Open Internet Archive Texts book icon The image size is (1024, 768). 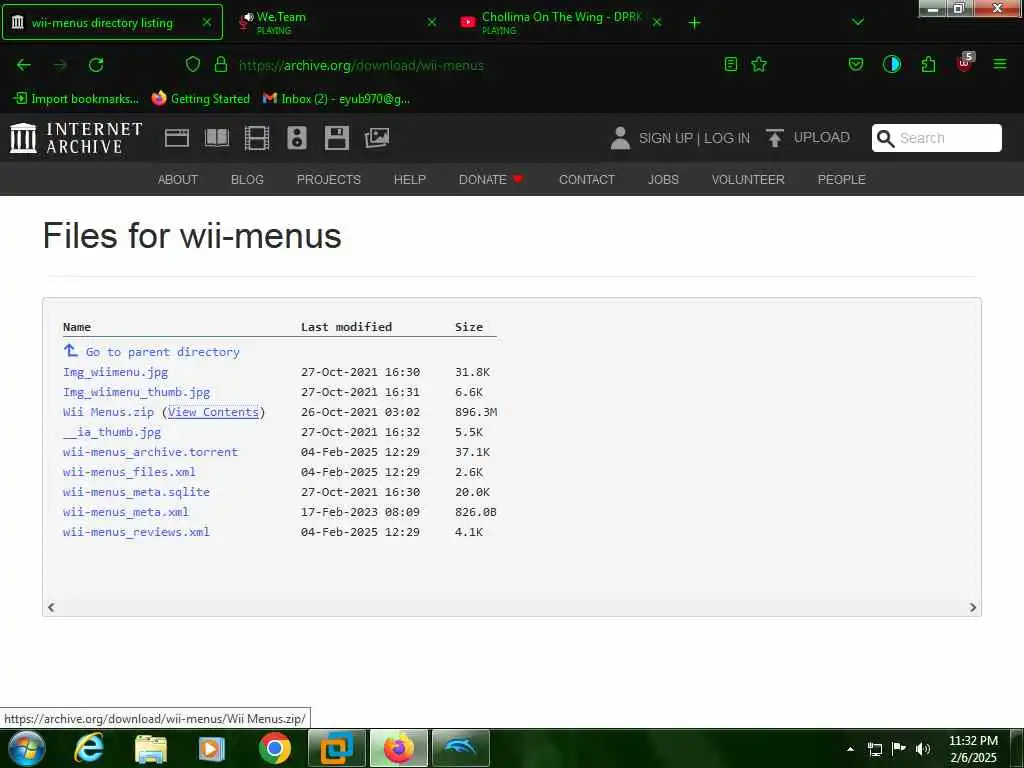pyautogui.click(x=217, y=138)
